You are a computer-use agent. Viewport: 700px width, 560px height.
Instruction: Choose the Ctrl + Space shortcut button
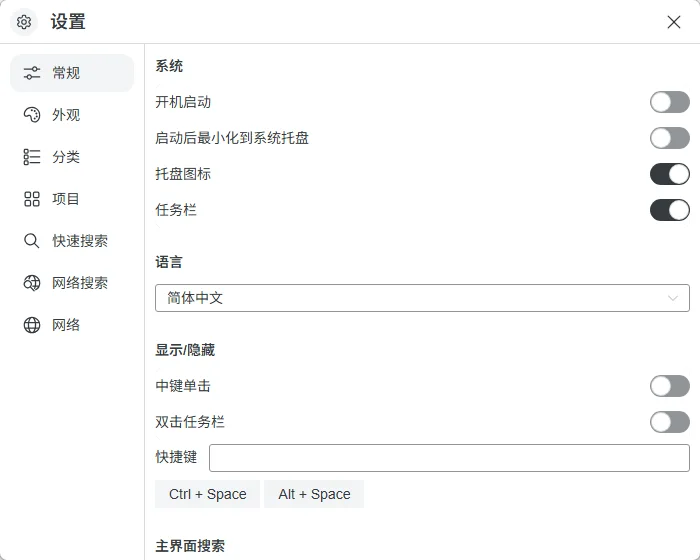point(208,494)
